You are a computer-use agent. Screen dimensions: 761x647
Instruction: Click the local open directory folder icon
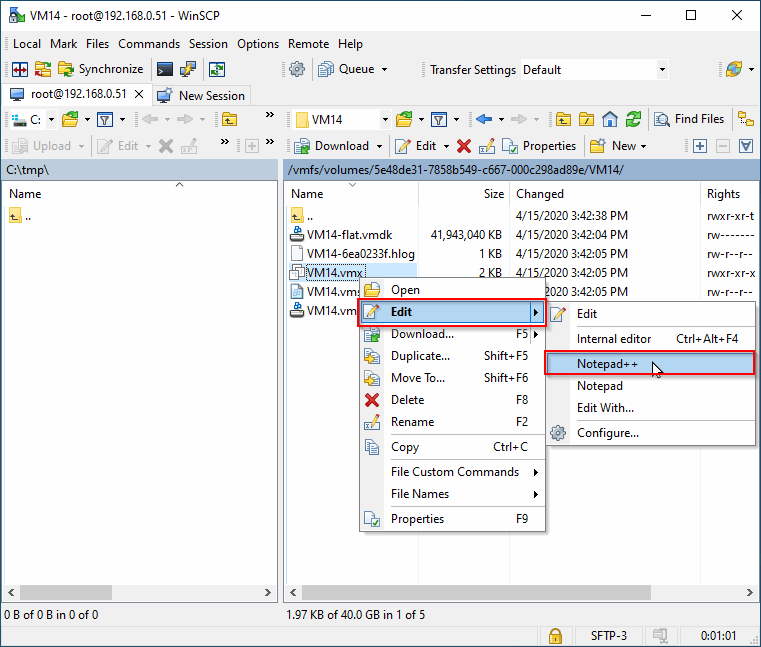click(70, 119)
